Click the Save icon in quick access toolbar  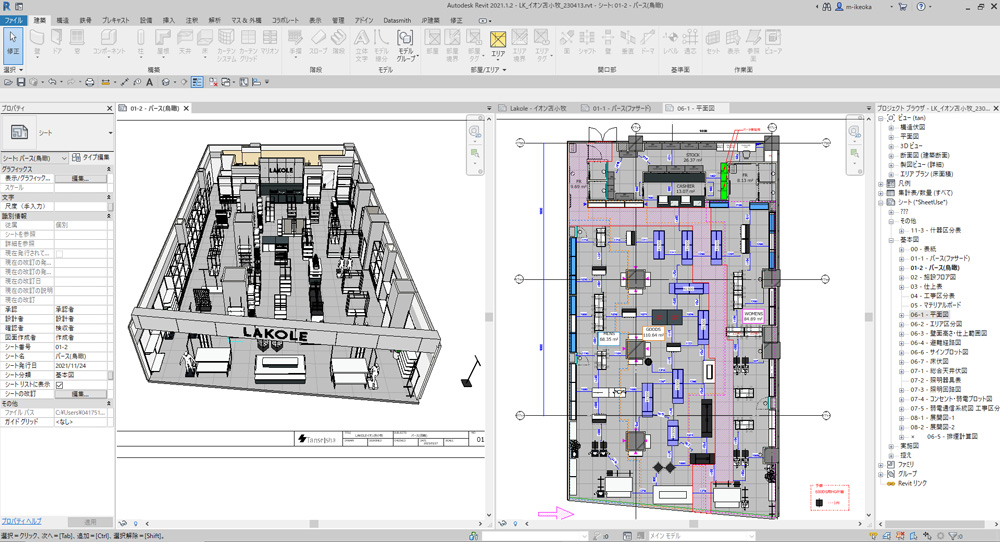tap(21, 82)
